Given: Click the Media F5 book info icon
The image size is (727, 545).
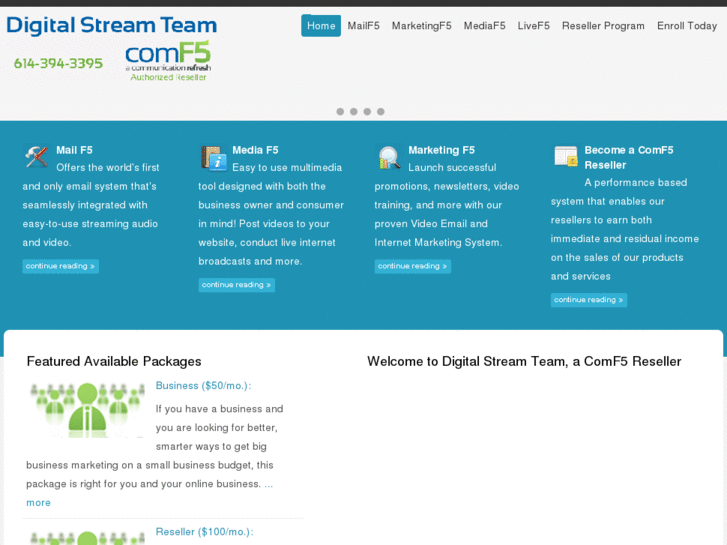Looking at the screenshot, I should (x=213, y=158).
